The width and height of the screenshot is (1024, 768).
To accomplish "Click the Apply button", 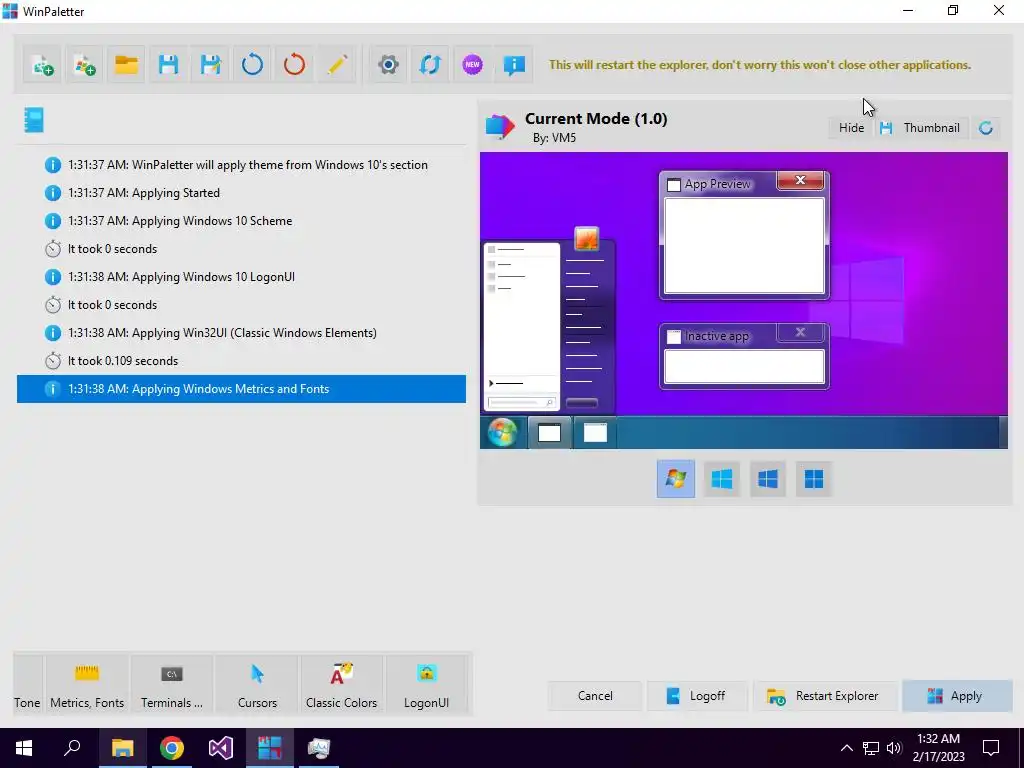I will tap(957, 696).
